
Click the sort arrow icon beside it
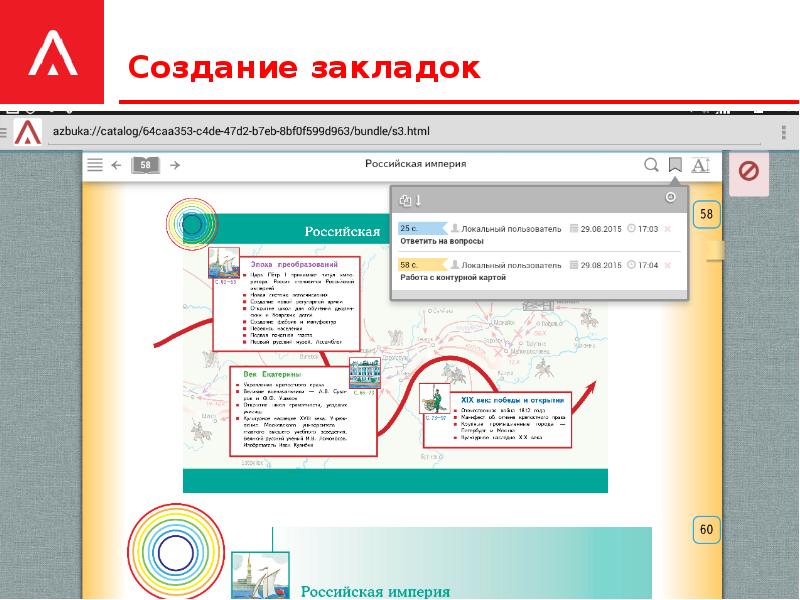[x=417, y=199]
